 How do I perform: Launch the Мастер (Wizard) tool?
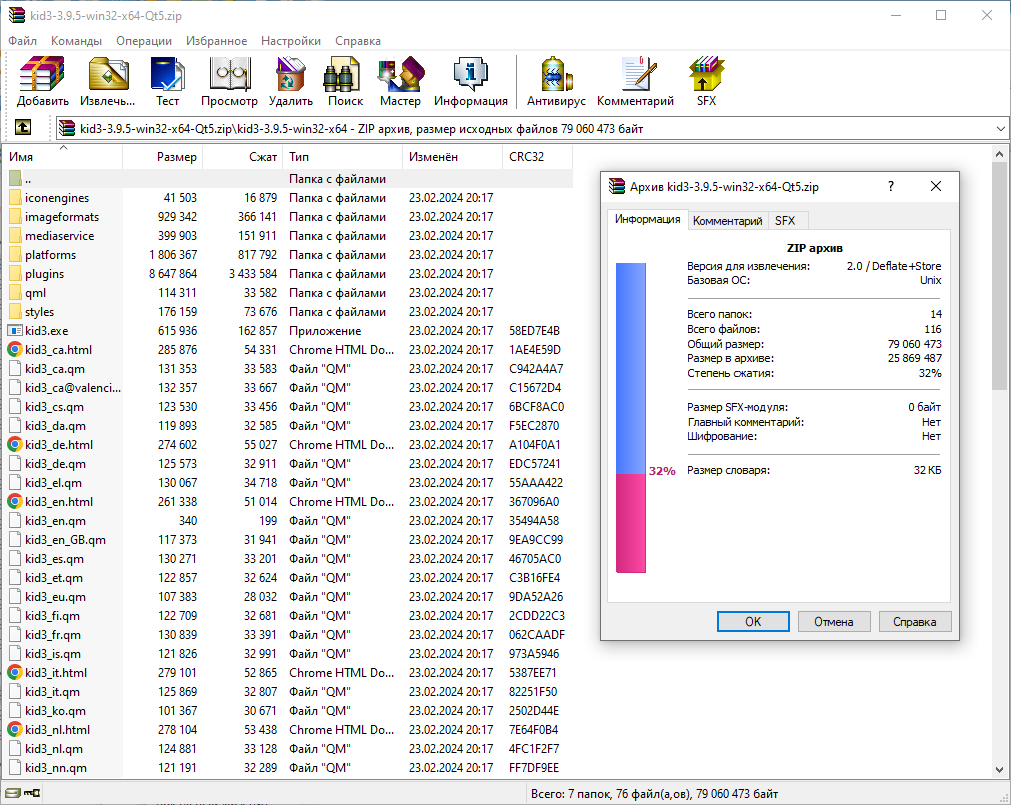(x=400, y=82)
